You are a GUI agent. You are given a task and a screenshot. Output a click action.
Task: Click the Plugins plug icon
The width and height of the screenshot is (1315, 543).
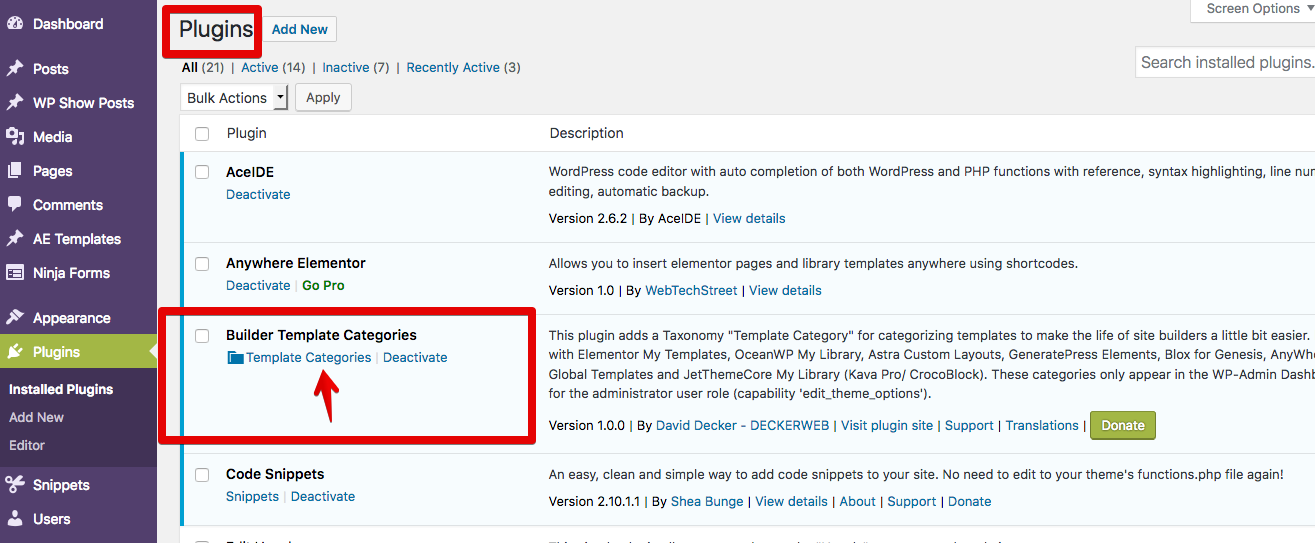[x=15, y=352]
